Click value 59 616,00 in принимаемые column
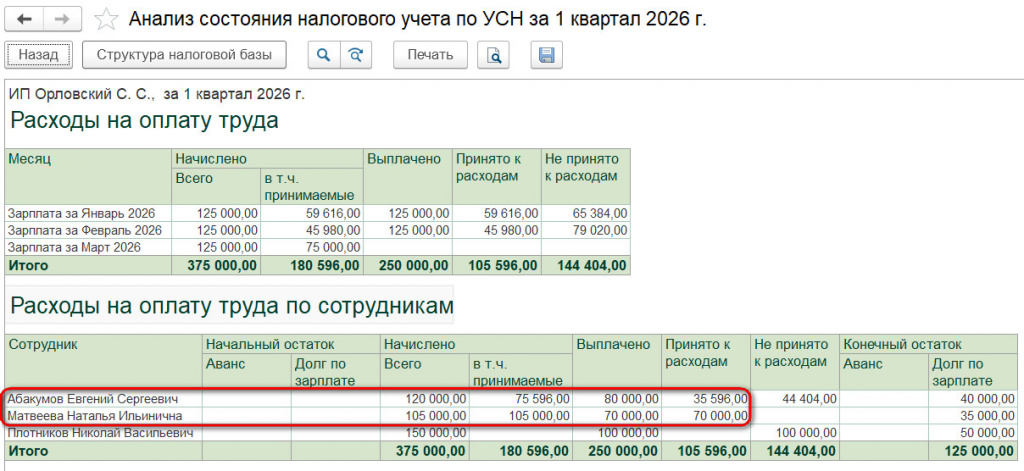 pyautogui.click(x=332, y=213)
